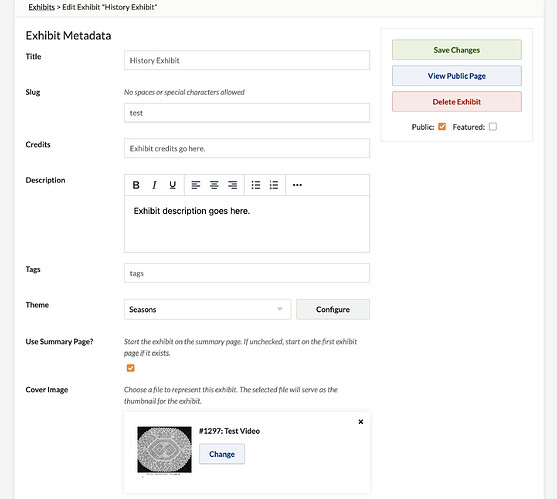Align description text to the right

tap(232, 185)
